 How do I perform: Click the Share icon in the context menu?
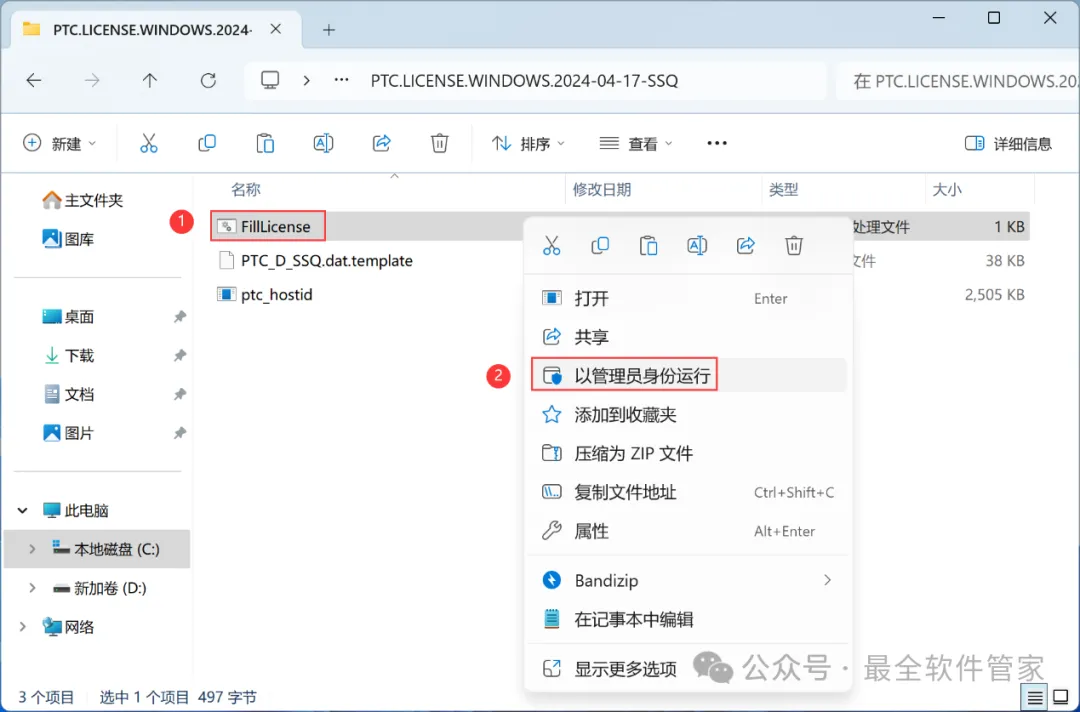745,245
